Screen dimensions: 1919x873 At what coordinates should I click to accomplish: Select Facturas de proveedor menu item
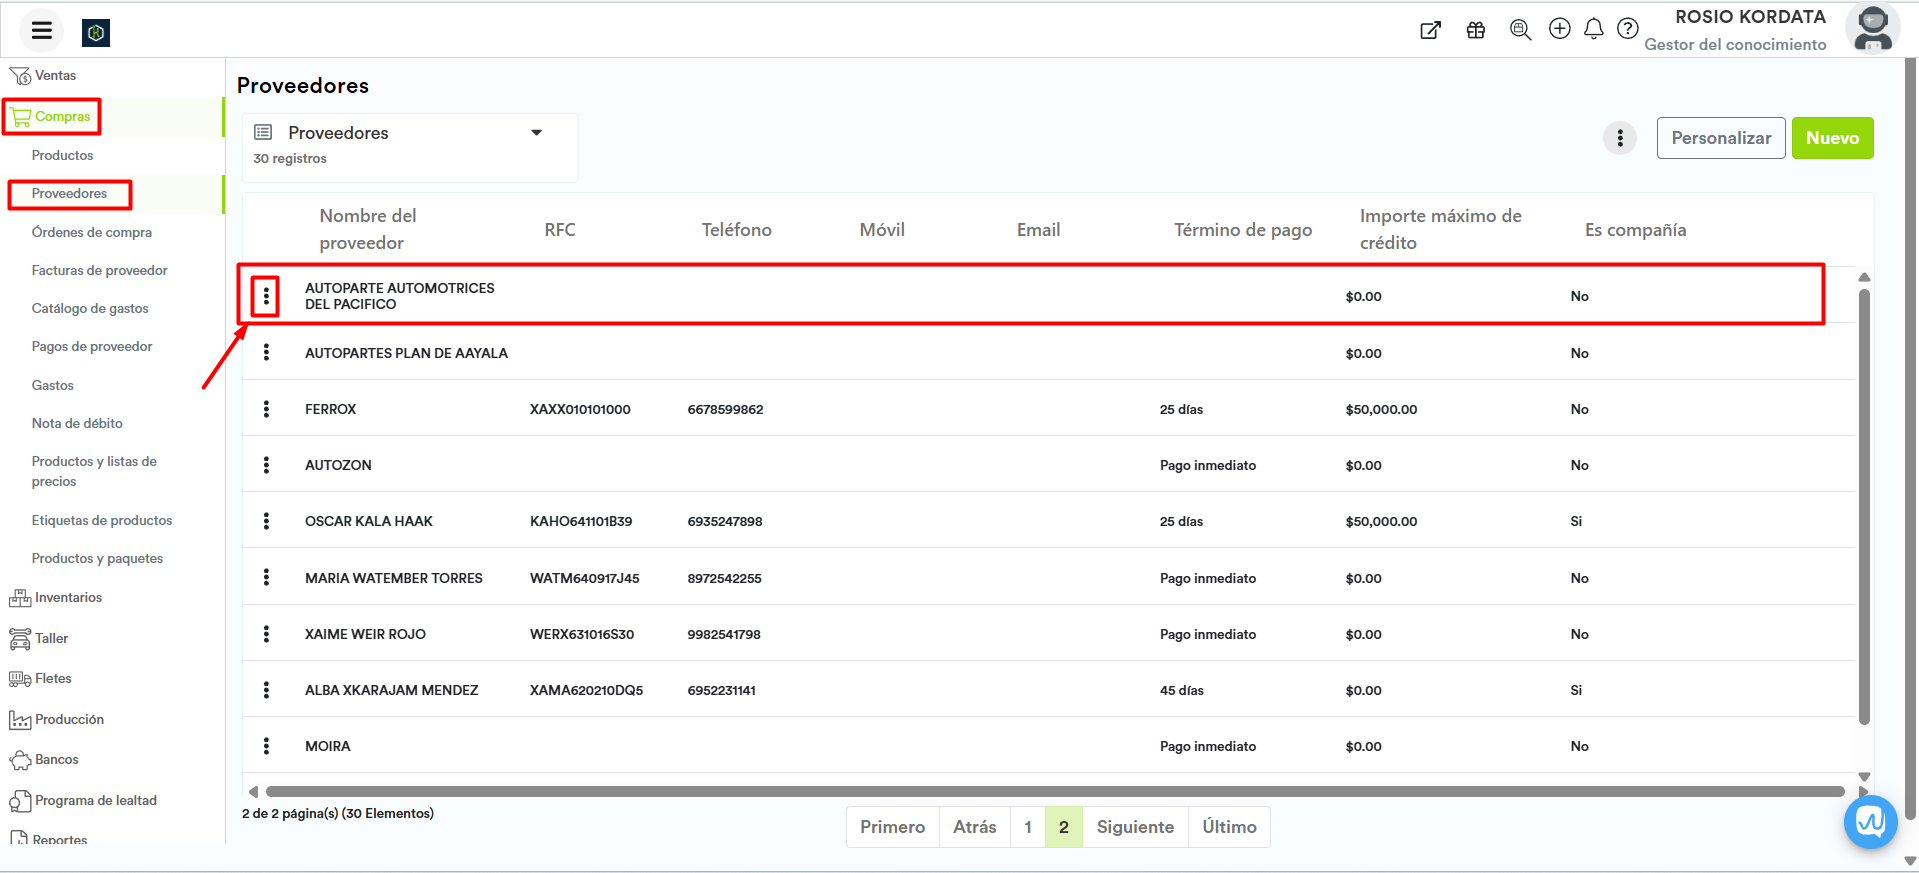(x=99, y=270)
